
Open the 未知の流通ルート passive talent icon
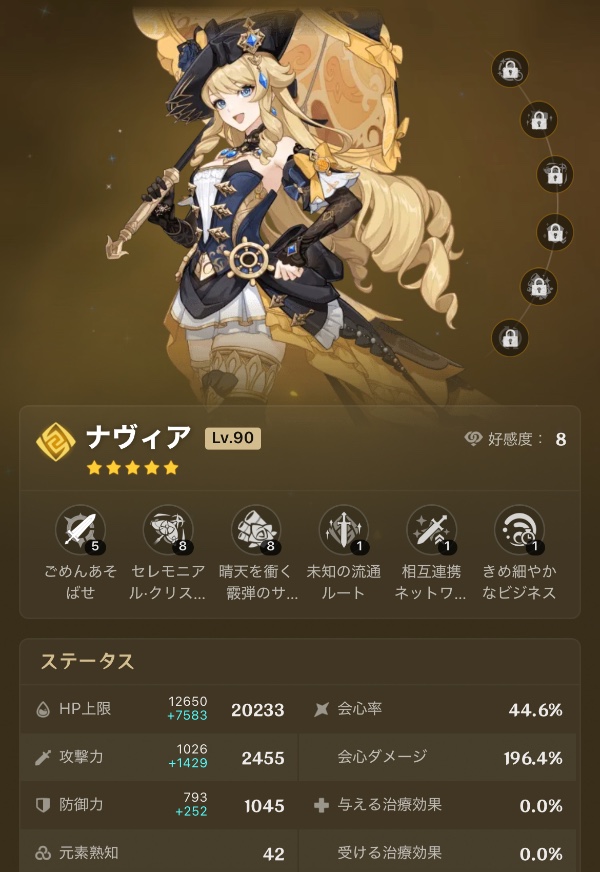click(344, 530)
